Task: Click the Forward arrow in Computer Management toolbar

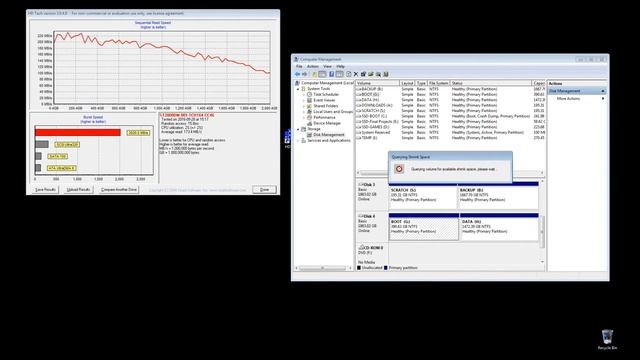Action: (x=304, y=74)
